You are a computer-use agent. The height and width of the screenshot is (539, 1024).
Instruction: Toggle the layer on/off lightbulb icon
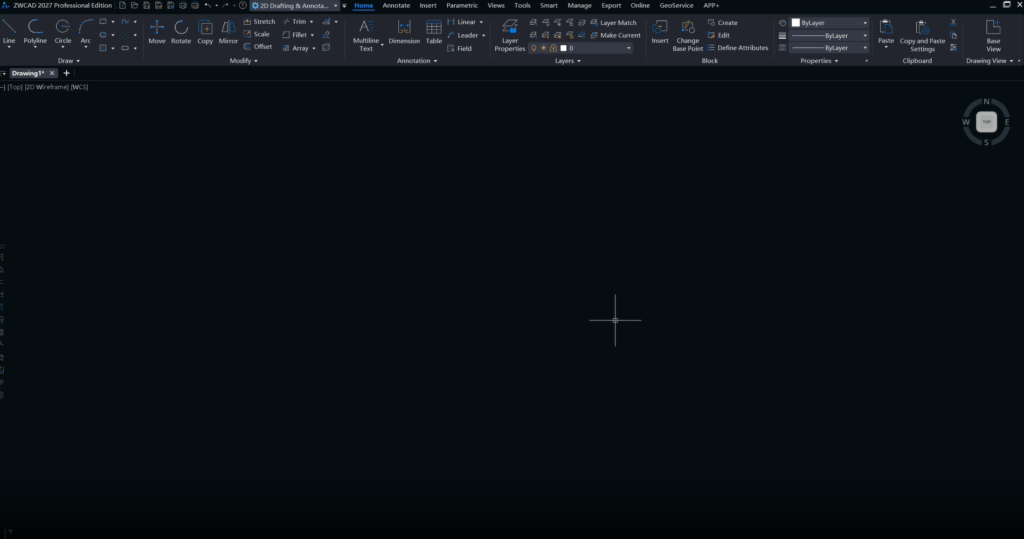click(534, 48)
